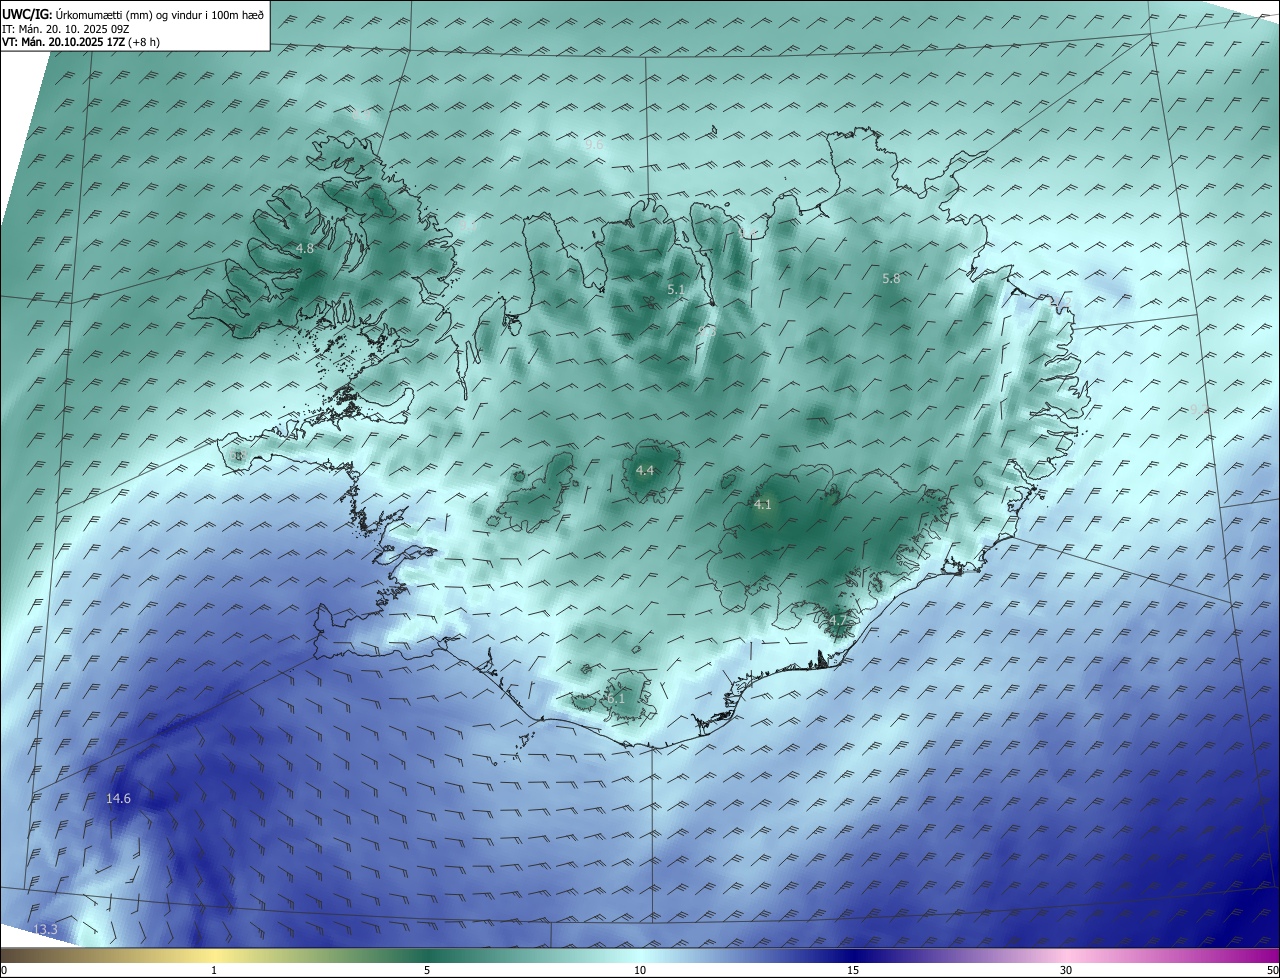Image resolution: width=1280 pixels, height=978 pixels.
Task: Pick the magenta color at the colorbar's 50 end
Action: coord(1273,955)
